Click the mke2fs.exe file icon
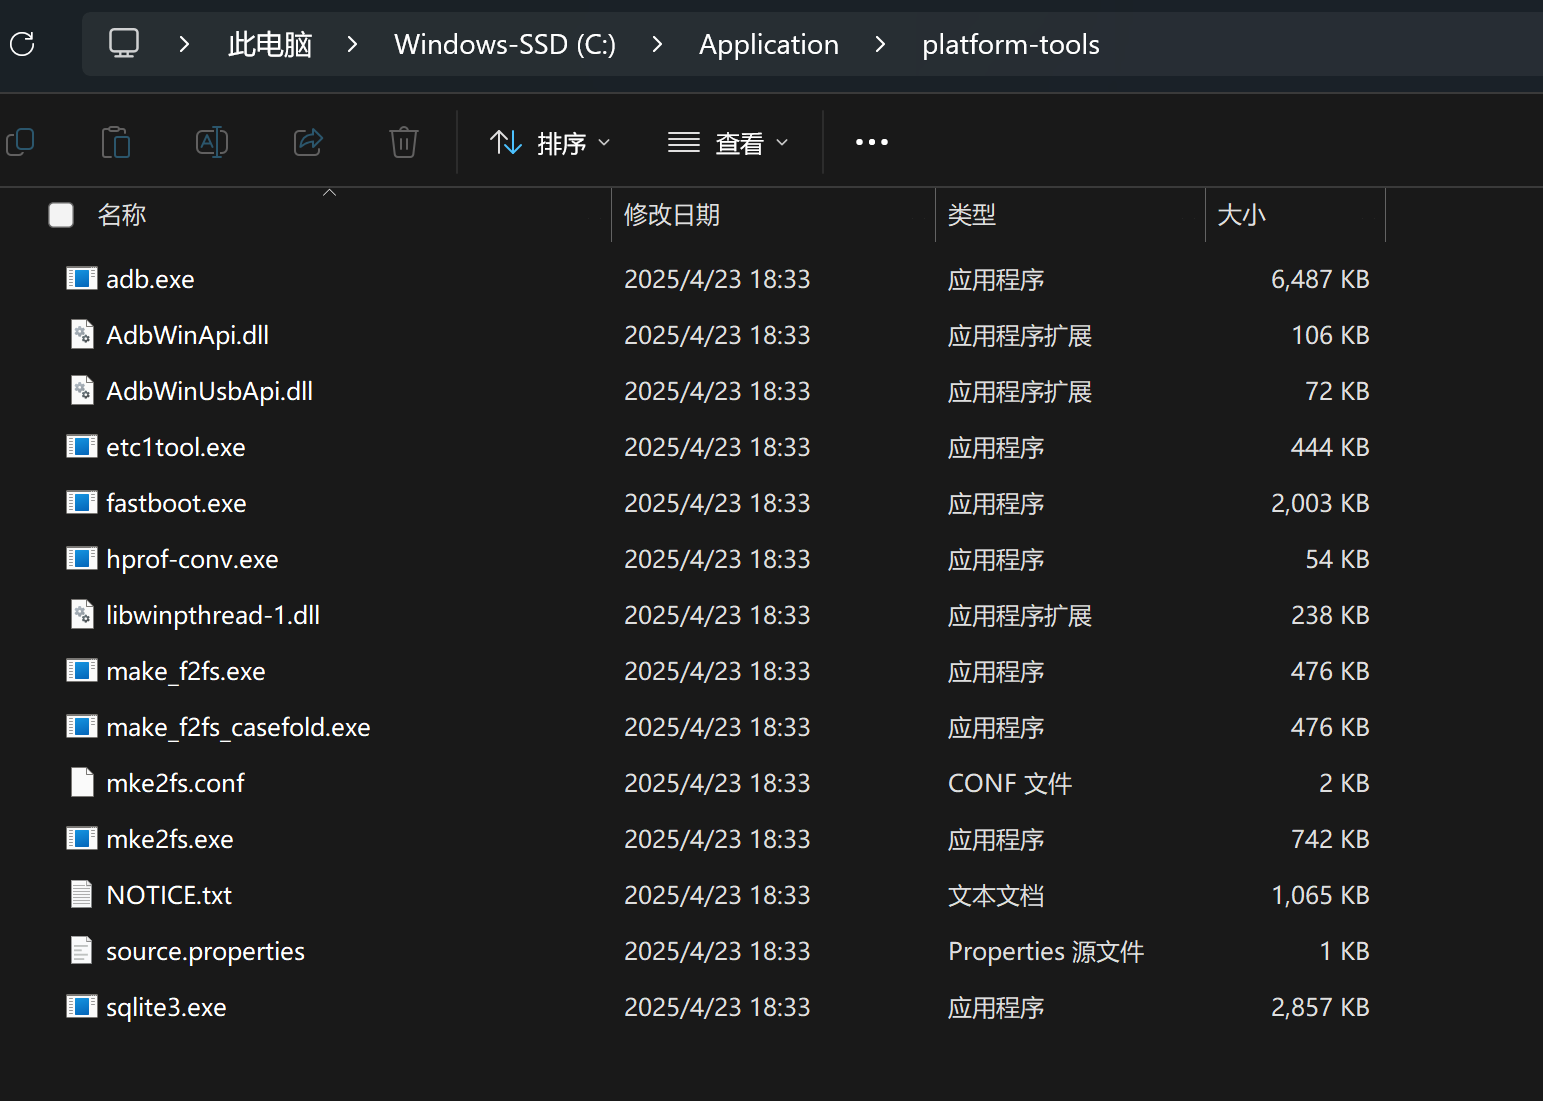Image resolution: width=1543 pixels, height=1101 pixels. point(82,838)
